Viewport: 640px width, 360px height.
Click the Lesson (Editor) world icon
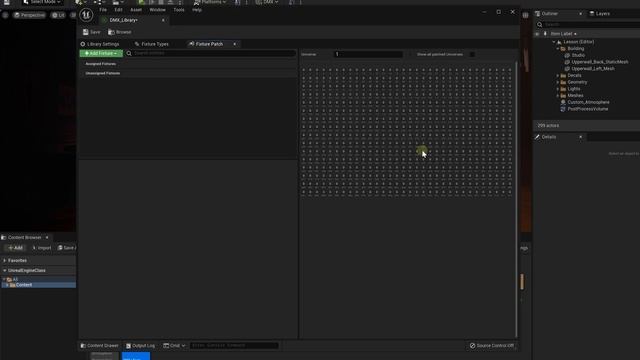[x=559, y=42]
